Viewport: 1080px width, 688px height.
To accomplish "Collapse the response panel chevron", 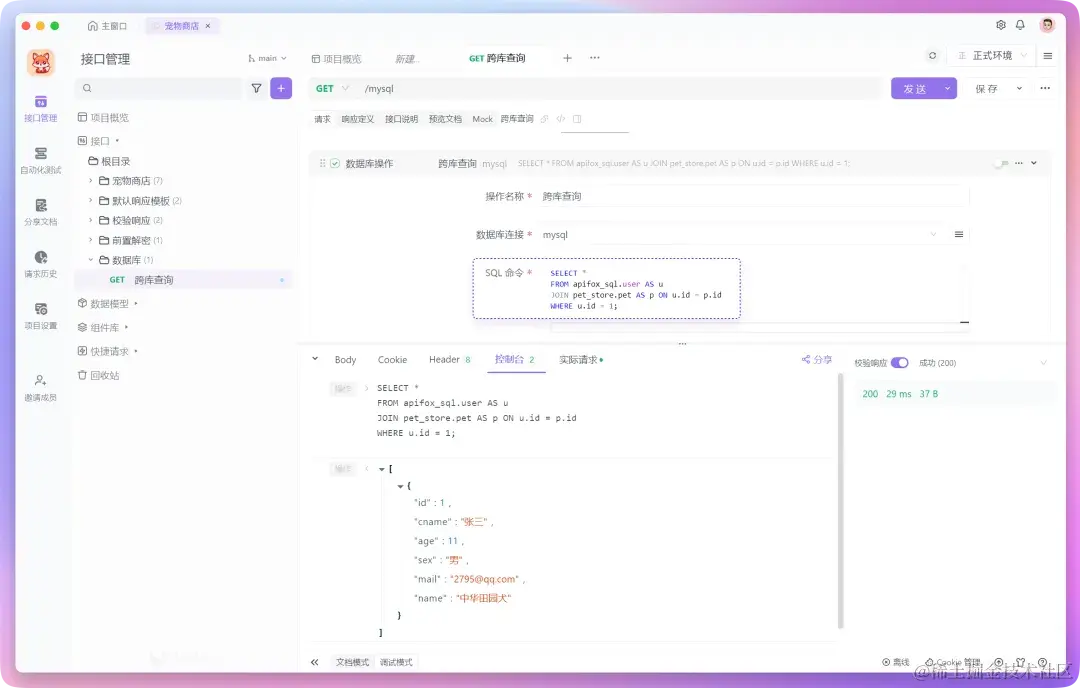I will (x=315, y=359).
